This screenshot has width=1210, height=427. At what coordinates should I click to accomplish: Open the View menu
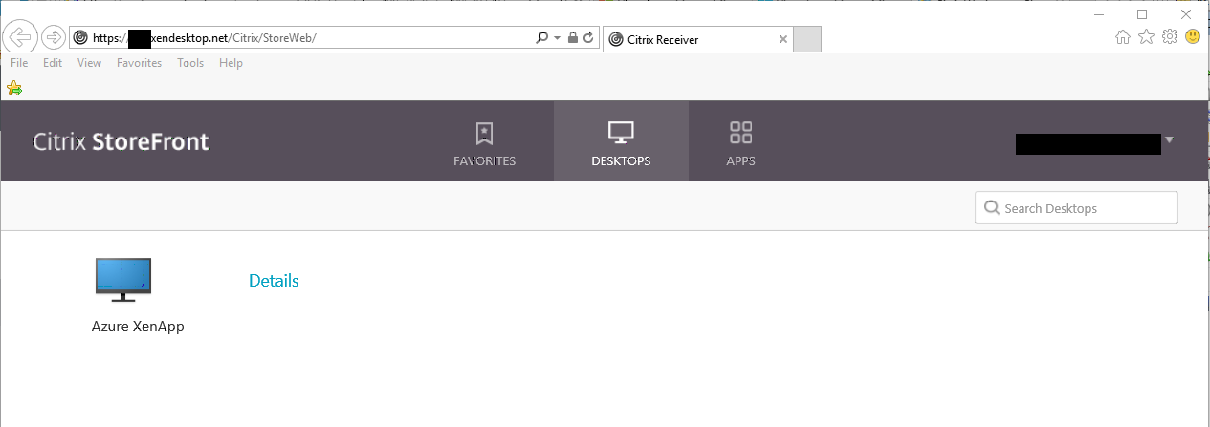(89, 63)
